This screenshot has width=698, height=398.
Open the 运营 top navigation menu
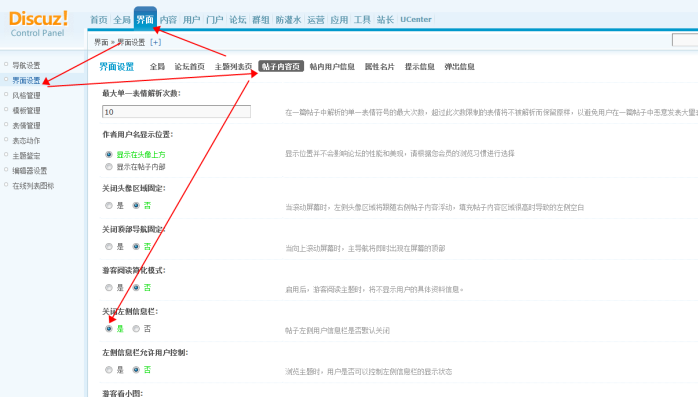[x=316, y=20]
